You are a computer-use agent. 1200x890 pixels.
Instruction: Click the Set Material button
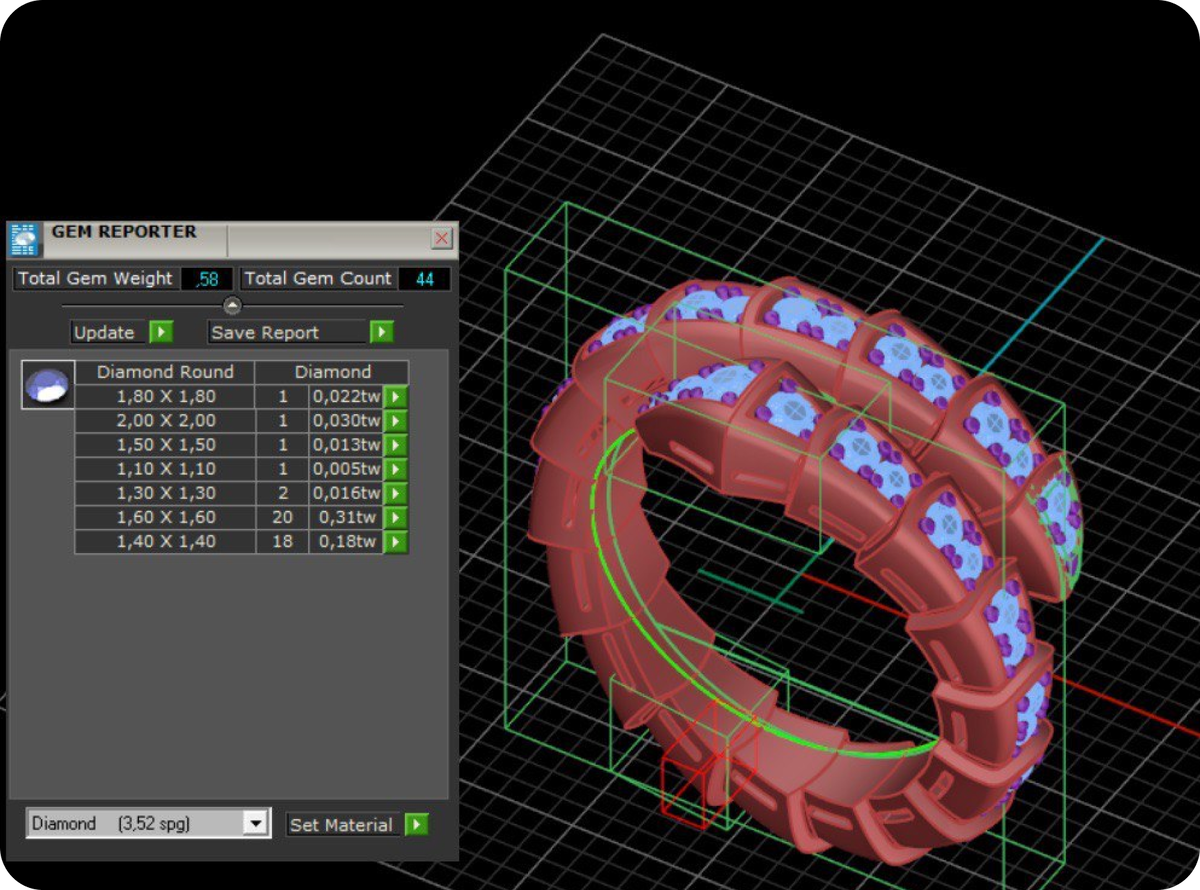coord(342,825)
